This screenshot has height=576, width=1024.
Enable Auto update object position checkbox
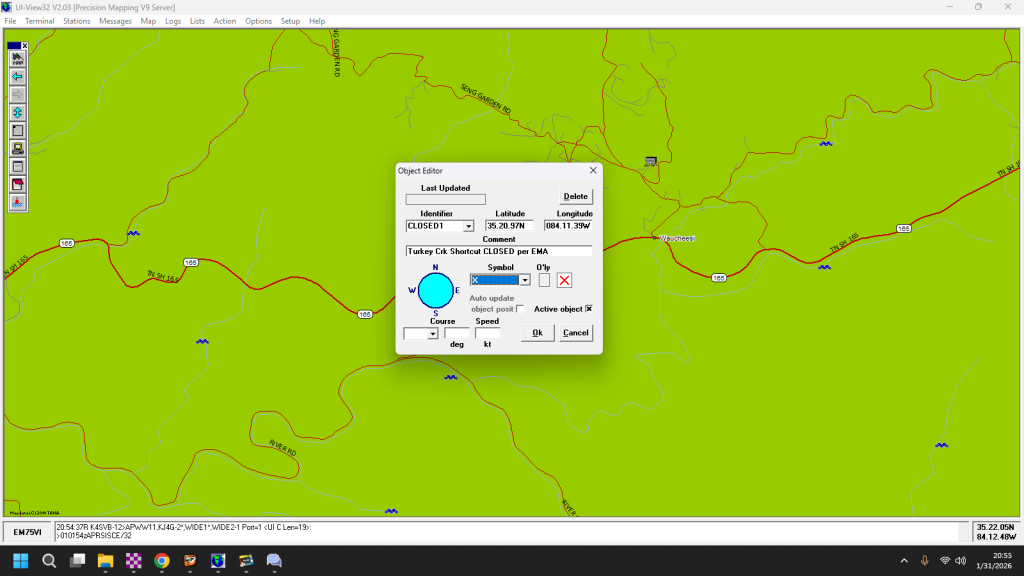tap(520, 309)
